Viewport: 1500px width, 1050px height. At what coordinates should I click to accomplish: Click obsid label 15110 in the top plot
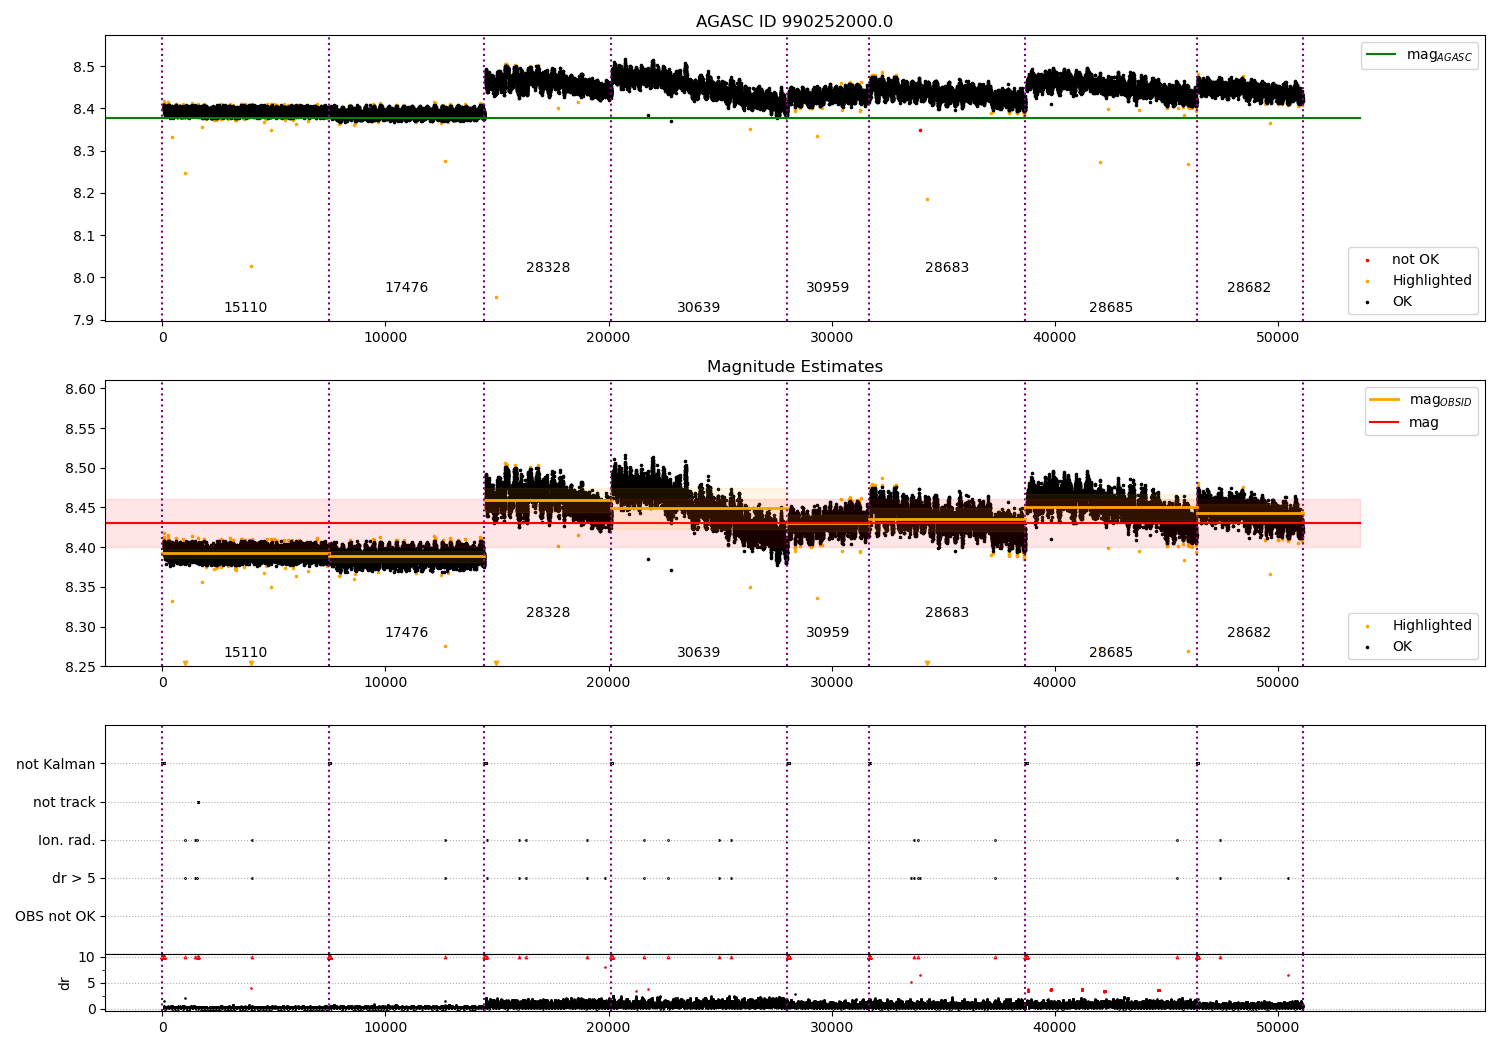245,308
